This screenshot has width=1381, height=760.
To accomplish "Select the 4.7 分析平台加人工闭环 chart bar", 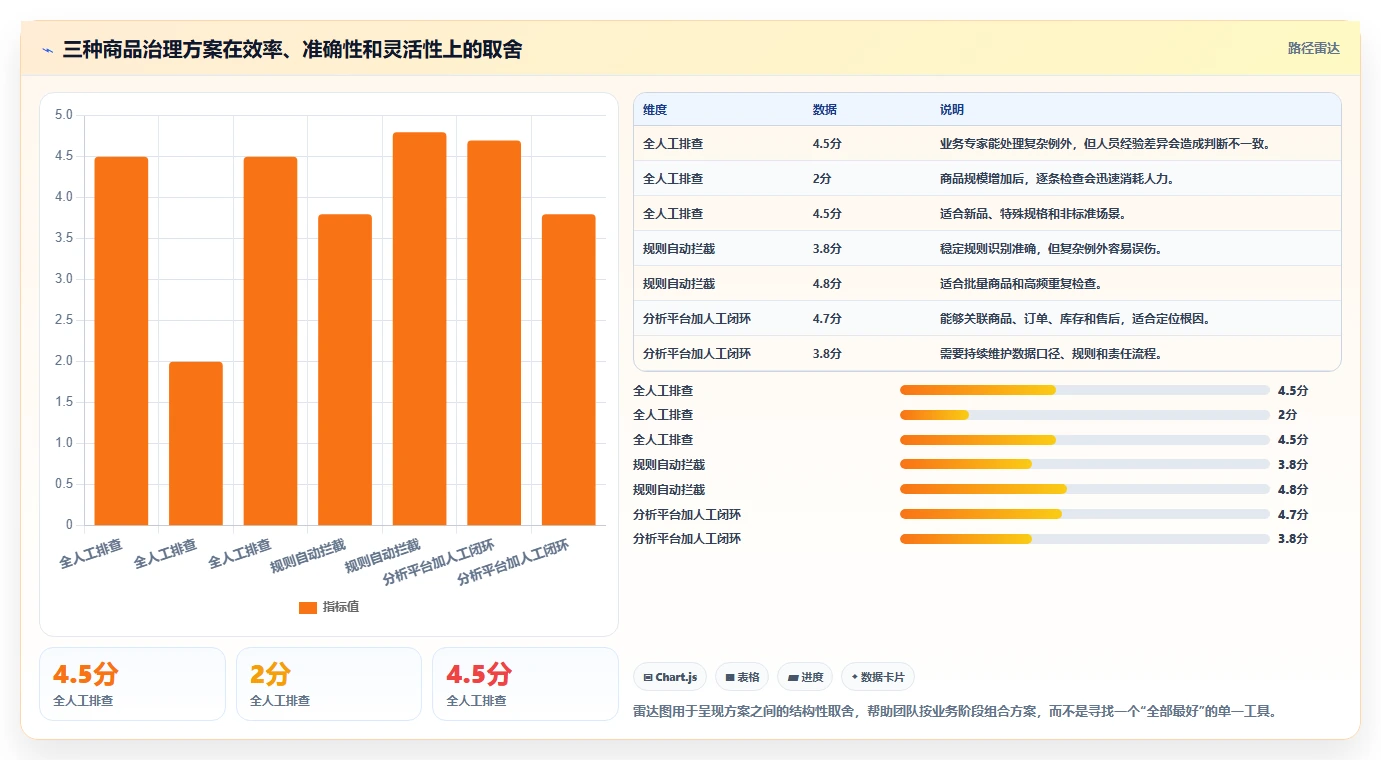I will 494,332.
